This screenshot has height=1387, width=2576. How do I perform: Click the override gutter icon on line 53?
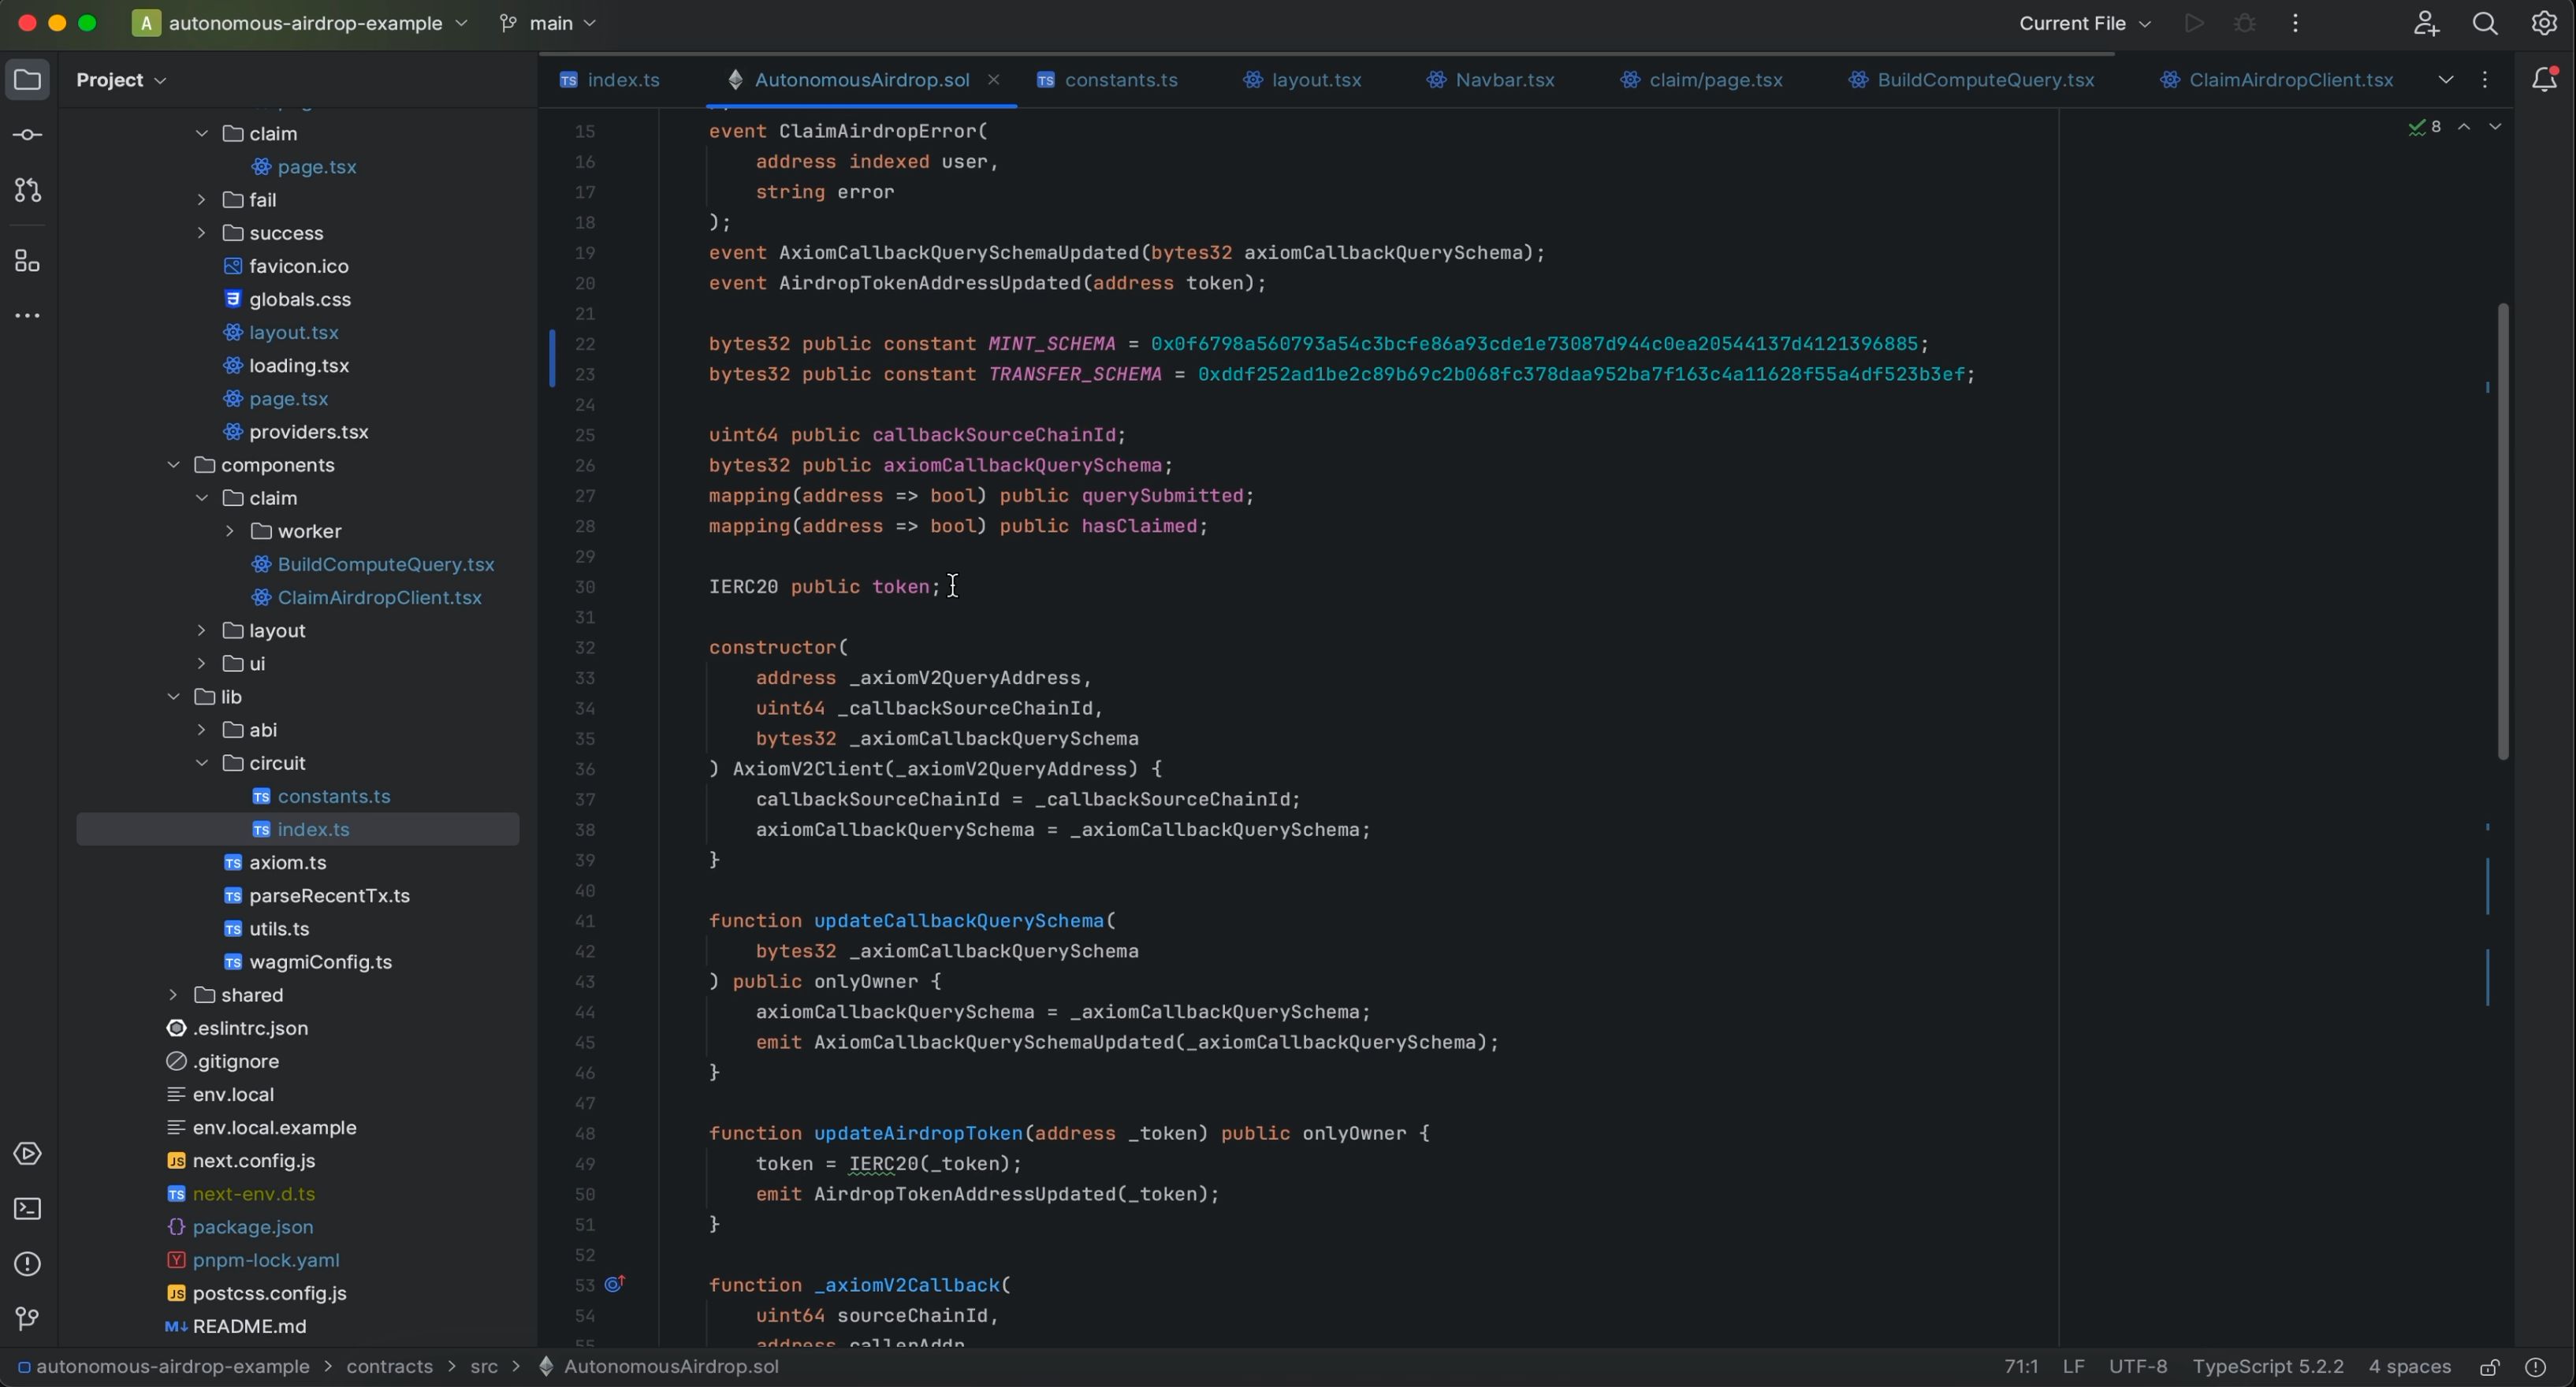[615, 1284]
